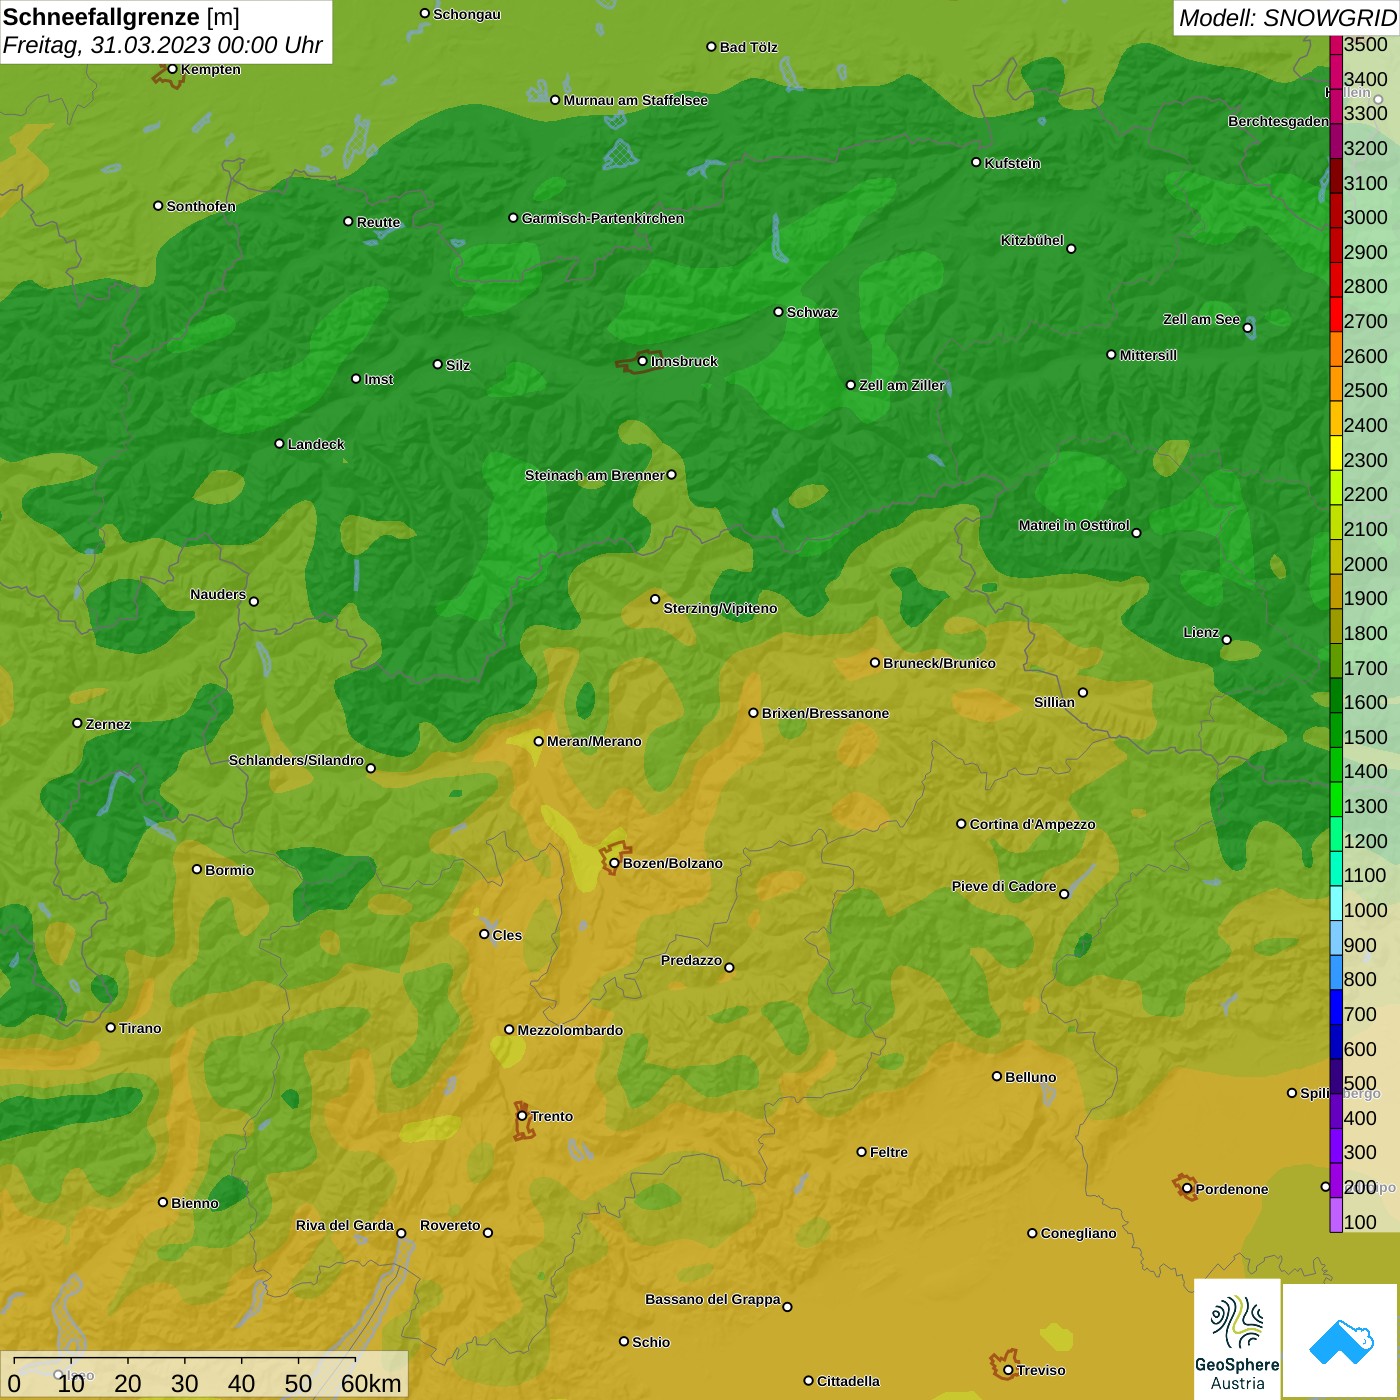Select the Kitzbühel location marker
1400x1400 pixels.
(1071, 248)
